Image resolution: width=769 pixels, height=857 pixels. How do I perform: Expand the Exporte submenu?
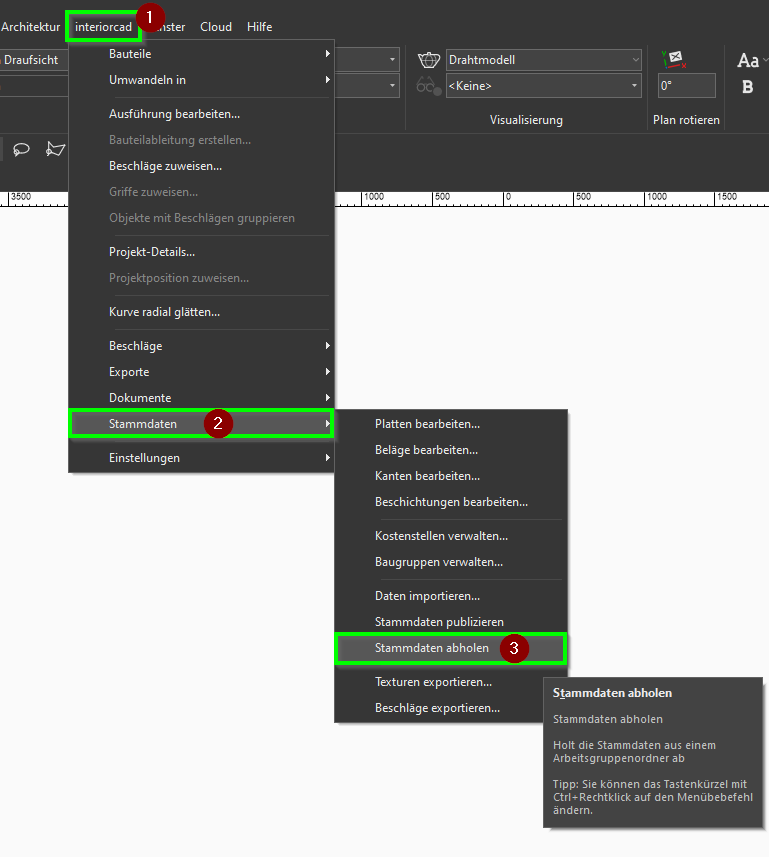(x=201, y=372)
